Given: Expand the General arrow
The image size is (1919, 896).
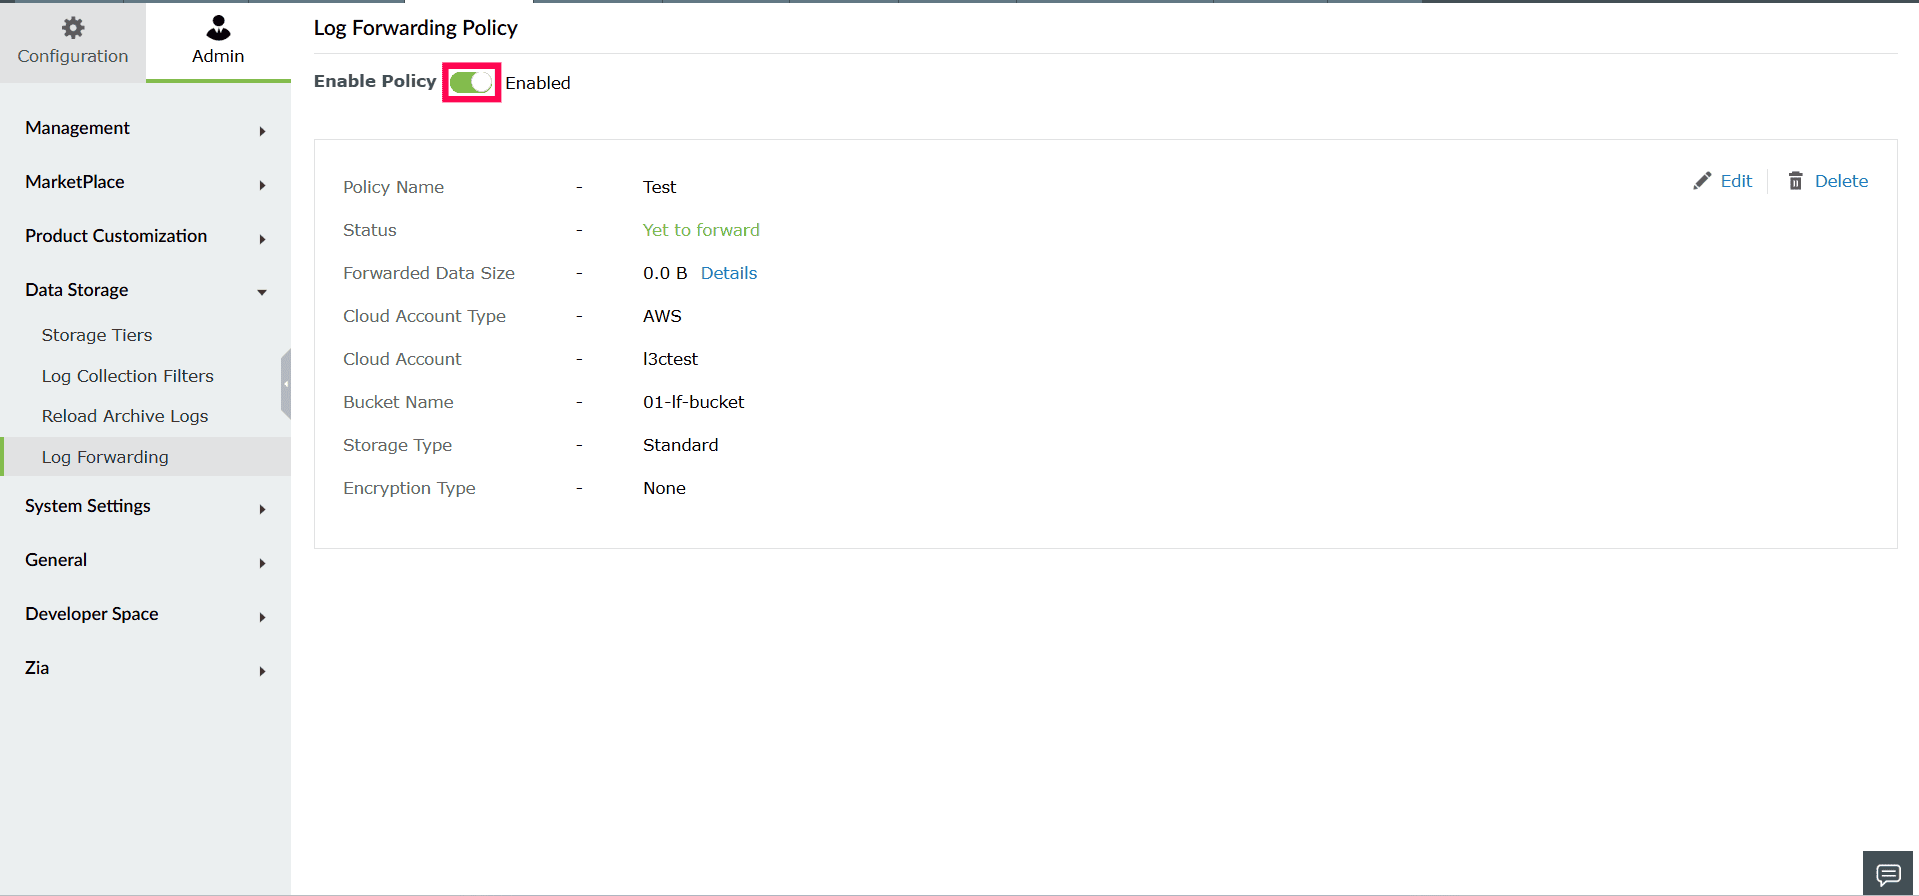Looking at the screenshot, I should (262, 563).
